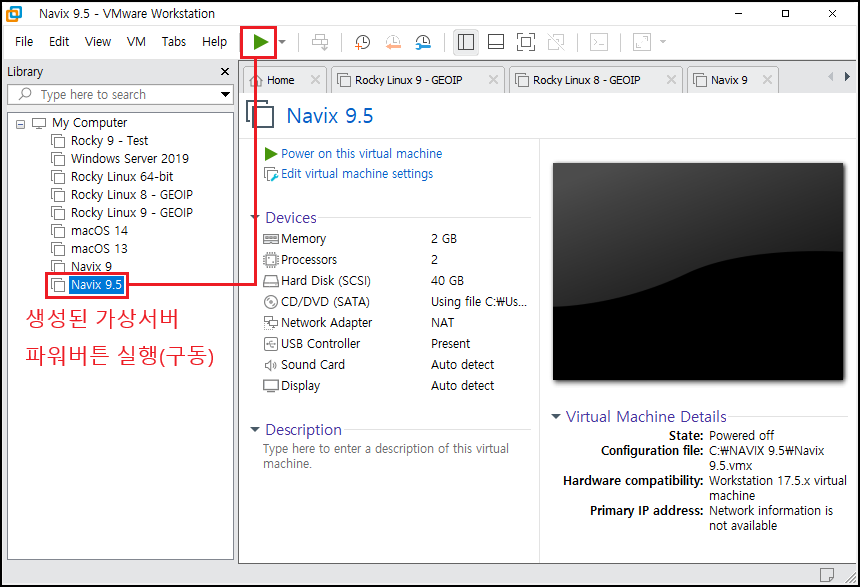Open the Edit menu
The width and height of the screenshot is (860, 587).
[x=59, y=42]
